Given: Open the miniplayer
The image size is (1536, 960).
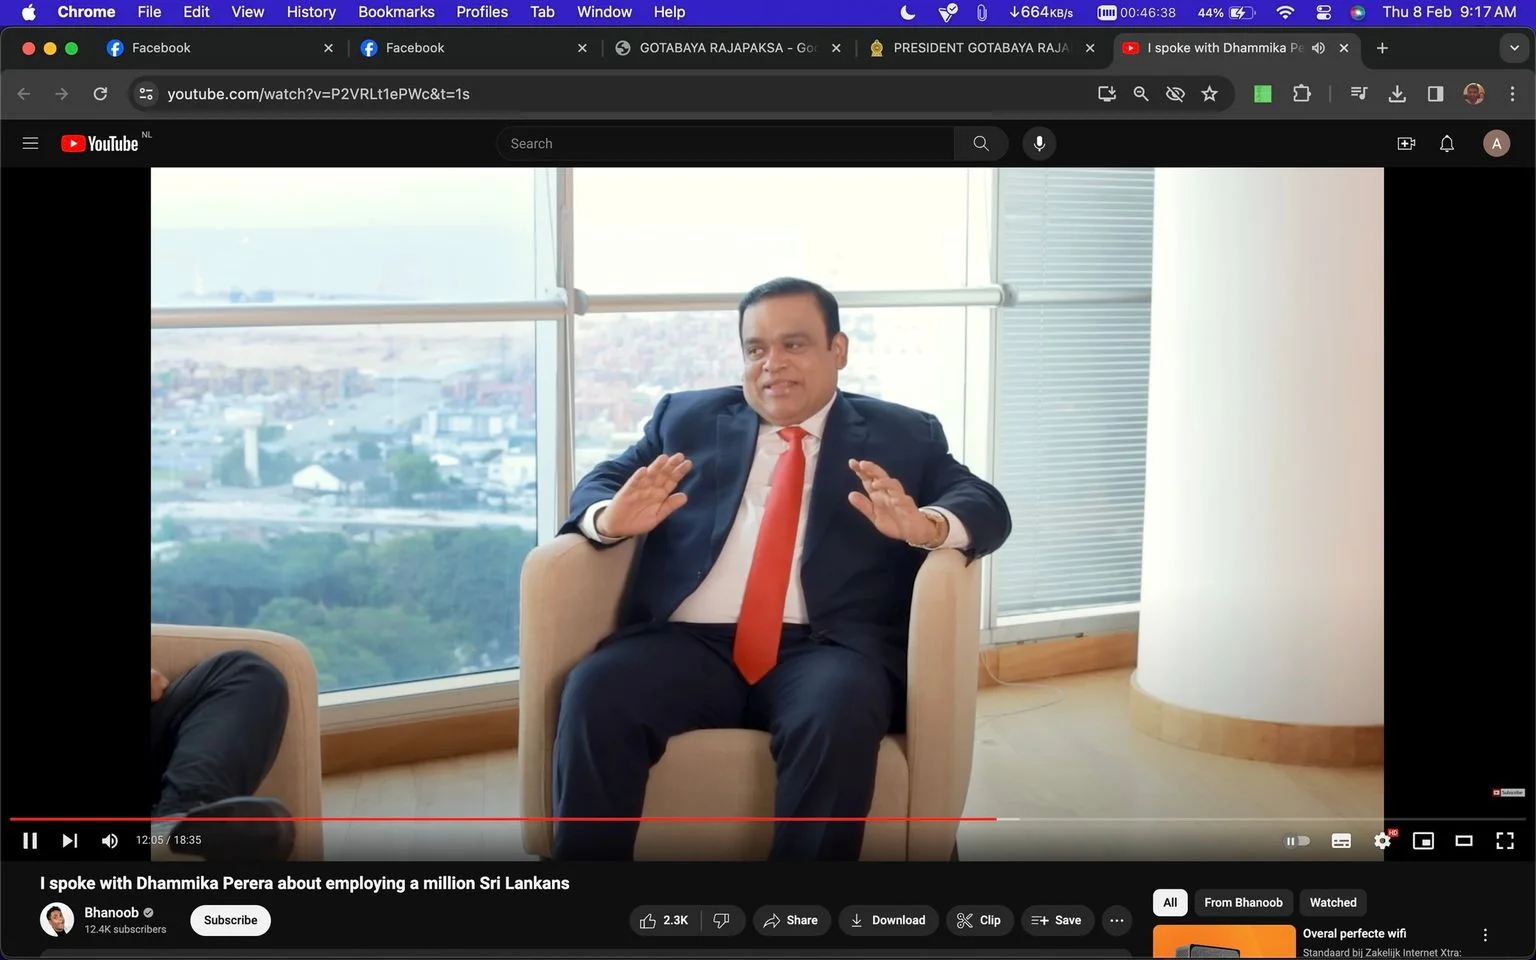Looking at the screenshot, I should 1423,841.
